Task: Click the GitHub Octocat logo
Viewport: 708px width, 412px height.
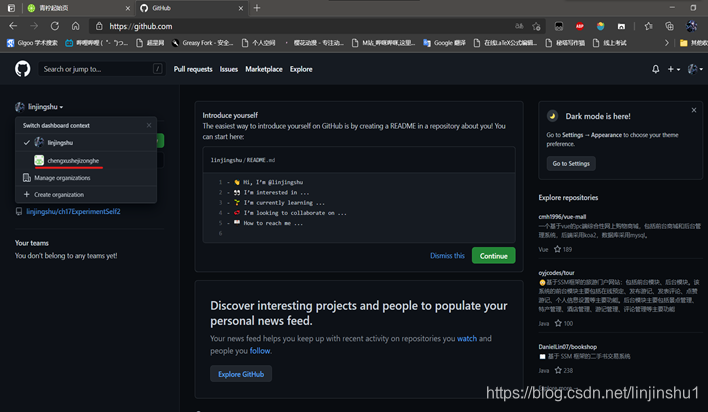Action: click(x=23, y=69)
